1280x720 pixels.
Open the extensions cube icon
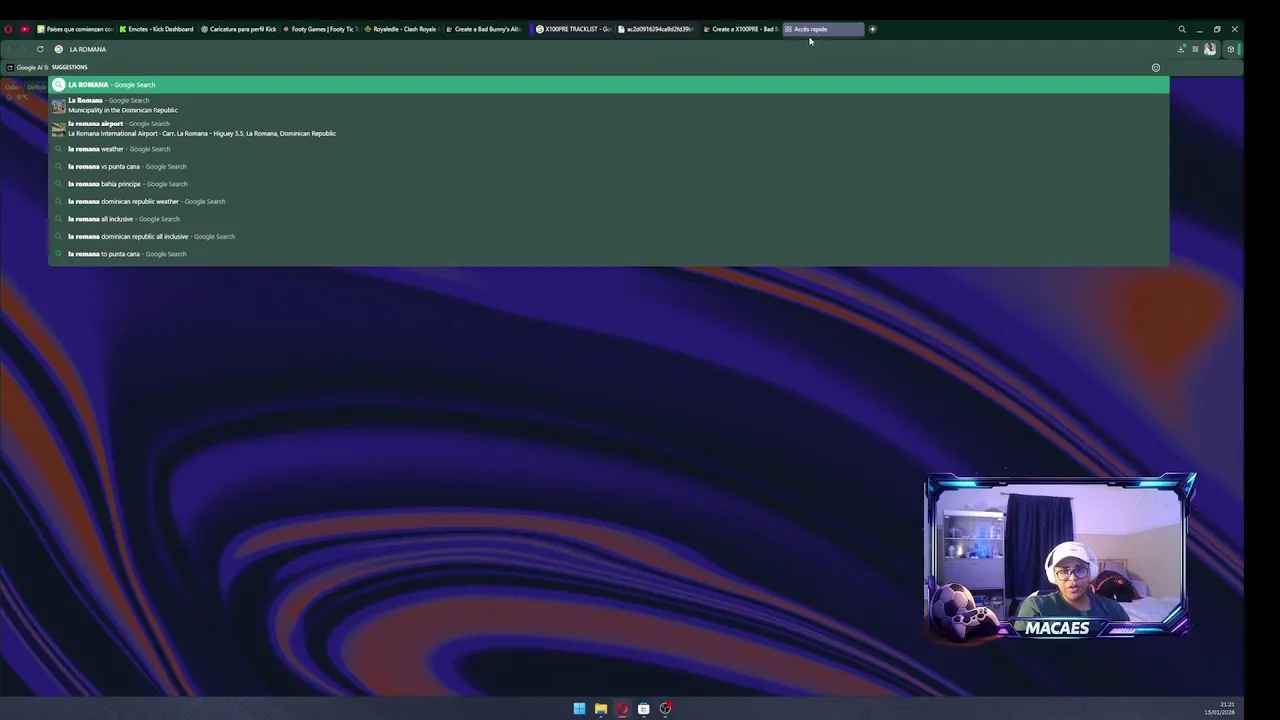[x=1230, y=49]
